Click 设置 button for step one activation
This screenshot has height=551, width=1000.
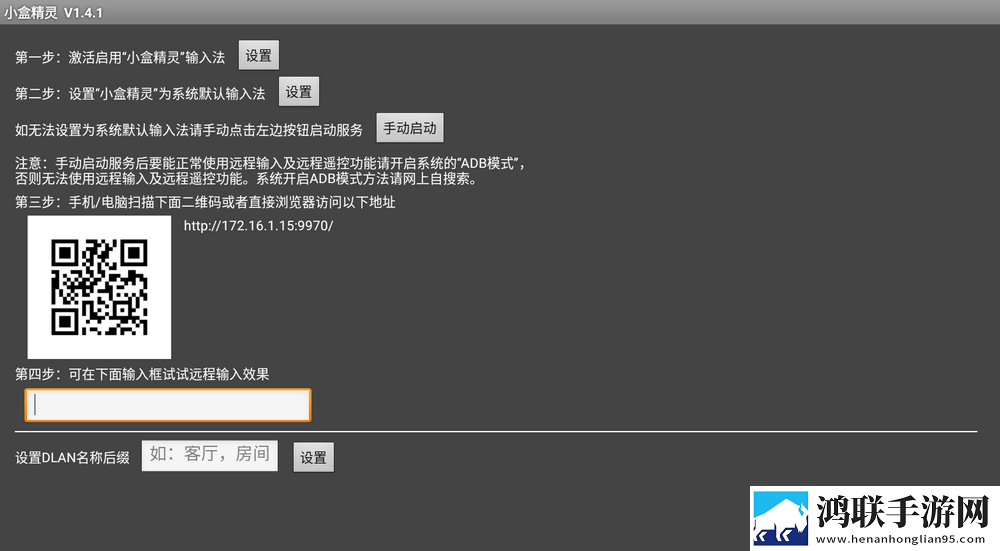[258, 55]
